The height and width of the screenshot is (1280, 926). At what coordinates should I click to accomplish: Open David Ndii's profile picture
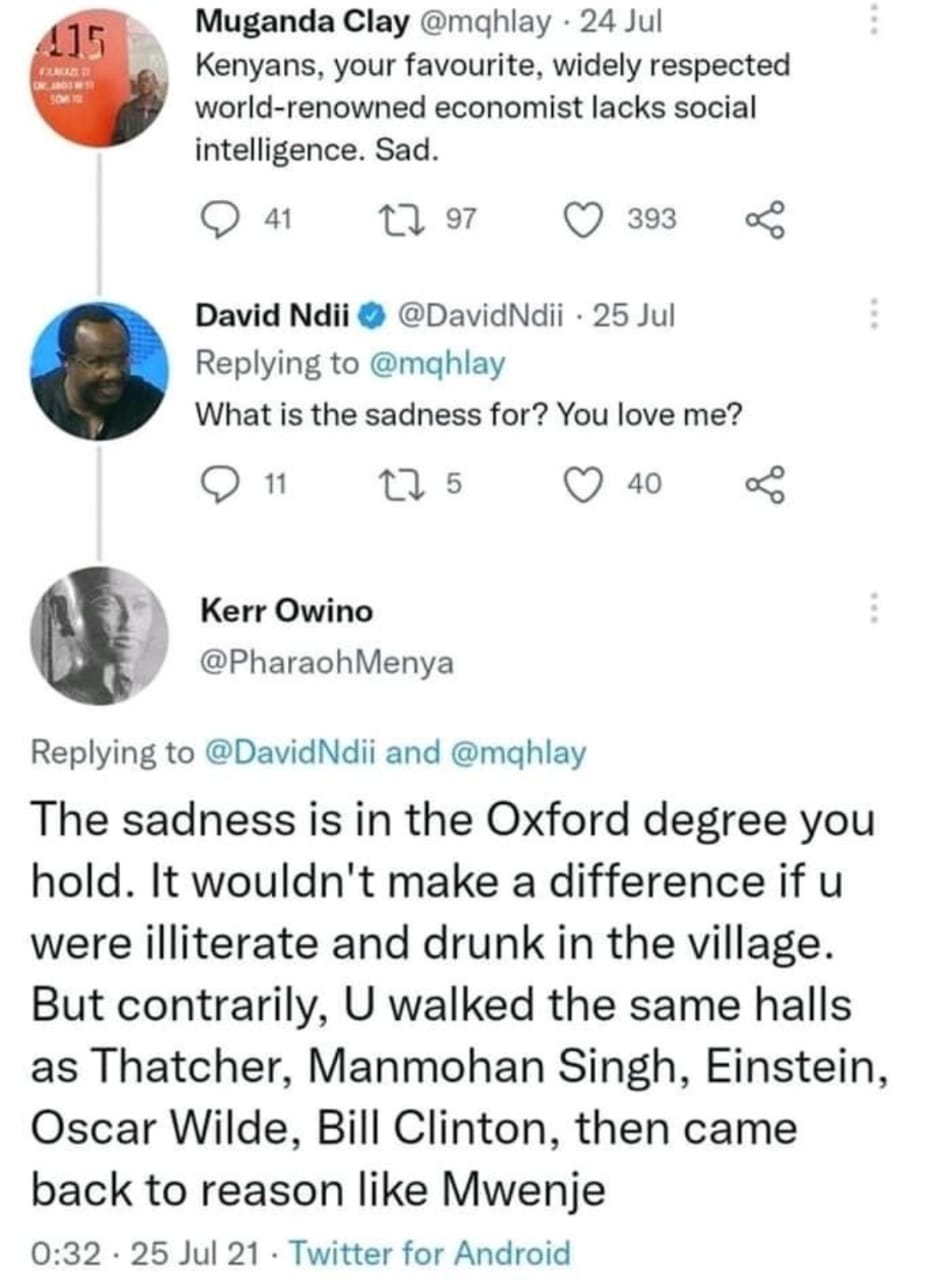click(98, 371)
